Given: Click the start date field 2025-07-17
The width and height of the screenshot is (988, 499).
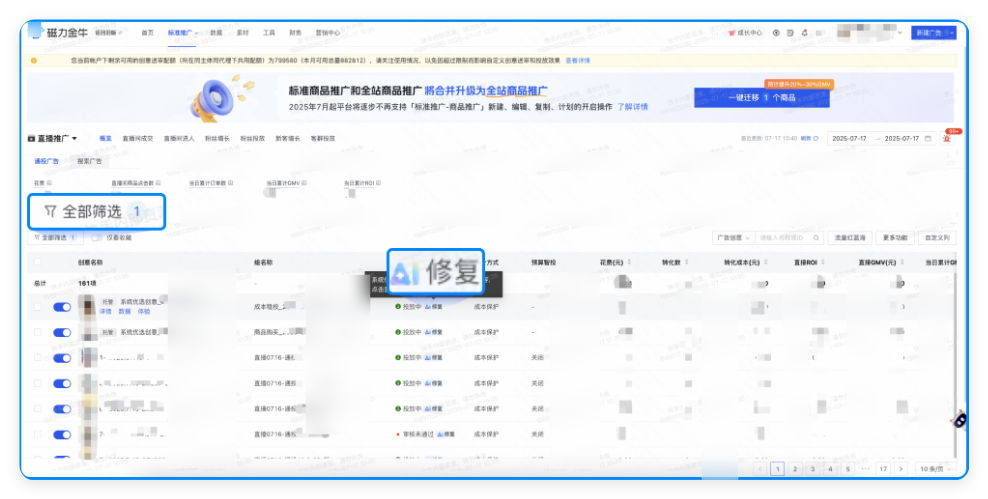Looking at the screenshot, I should click(849, 139).
